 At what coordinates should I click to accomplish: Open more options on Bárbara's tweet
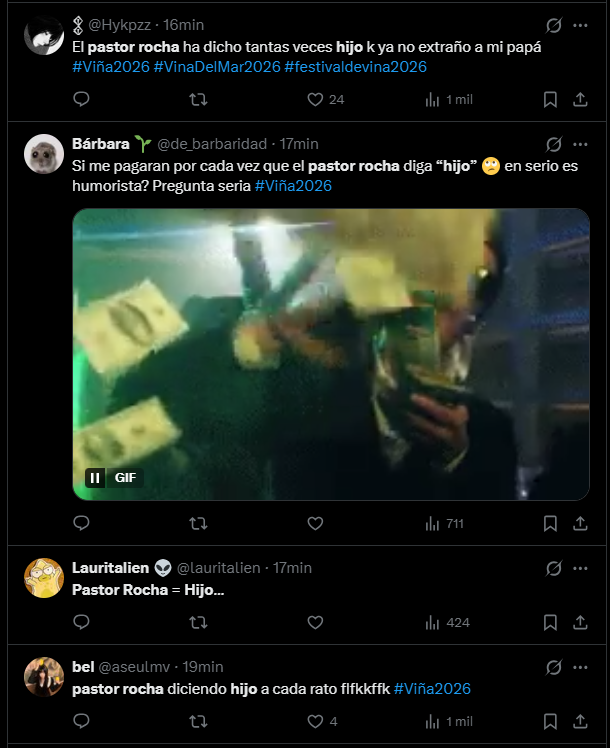click(581, 144)
